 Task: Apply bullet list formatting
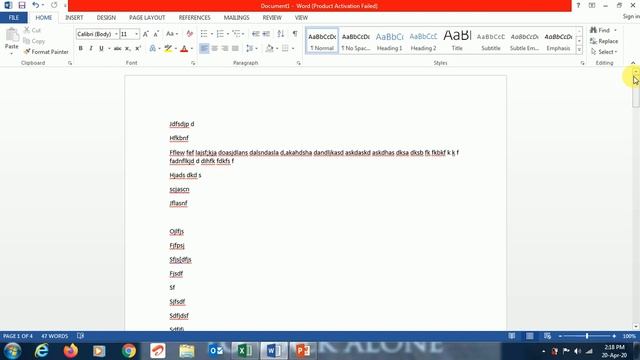tap(204, 34)
